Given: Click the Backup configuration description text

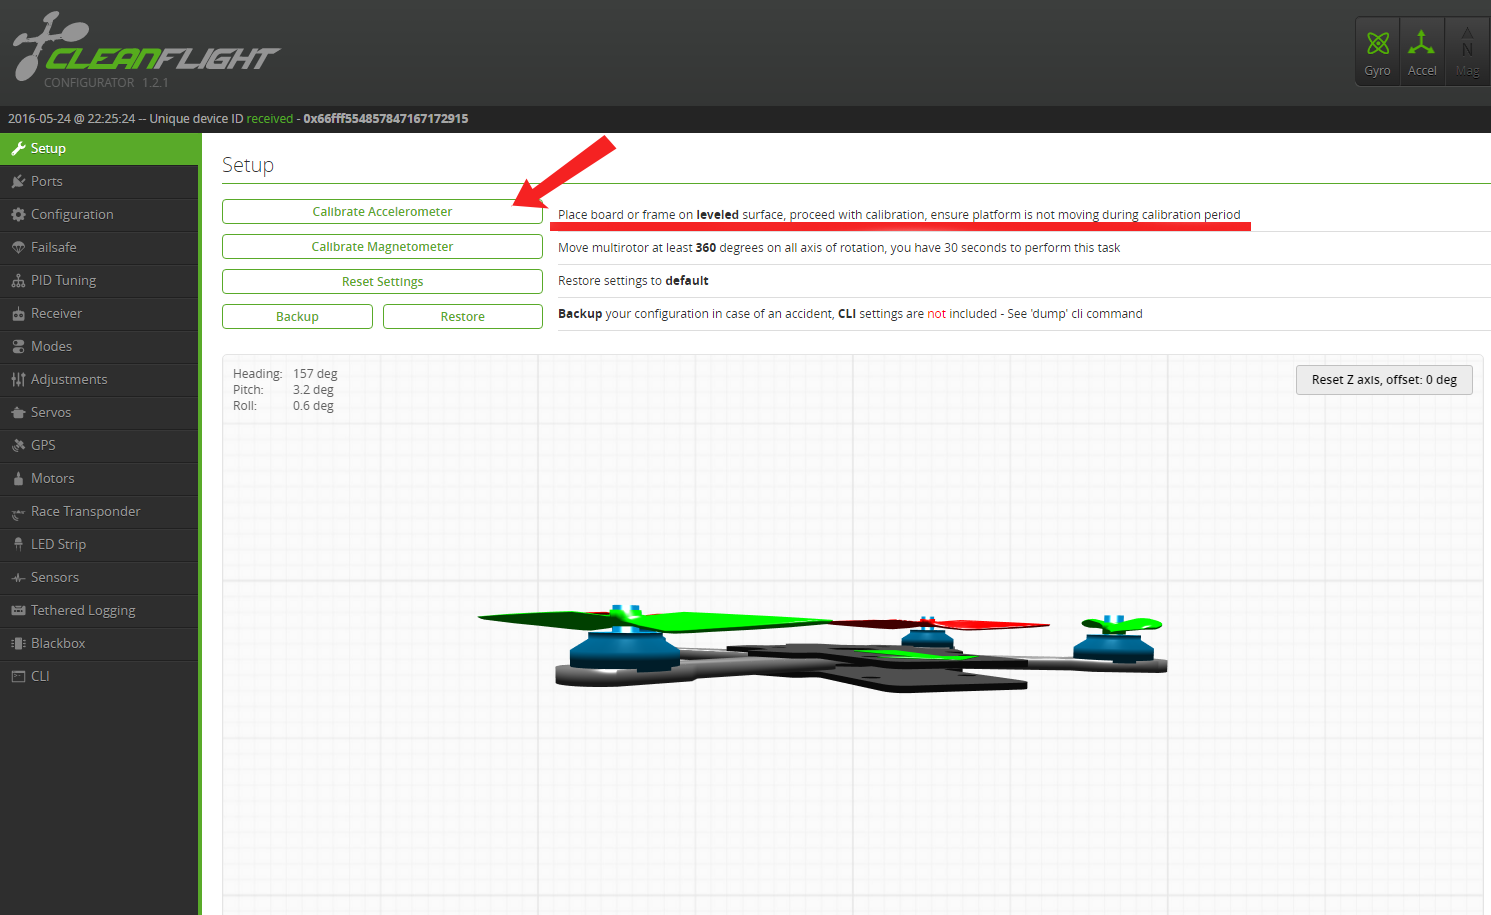Looking at the screenshot, I should click(850, 314).
